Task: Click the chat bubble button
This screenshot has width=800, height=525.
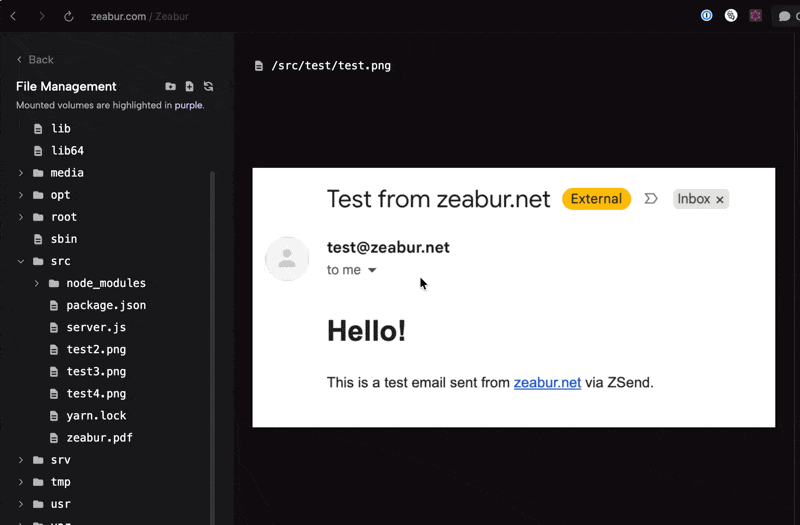Action: pyautogui.click(x=784, y=17)
